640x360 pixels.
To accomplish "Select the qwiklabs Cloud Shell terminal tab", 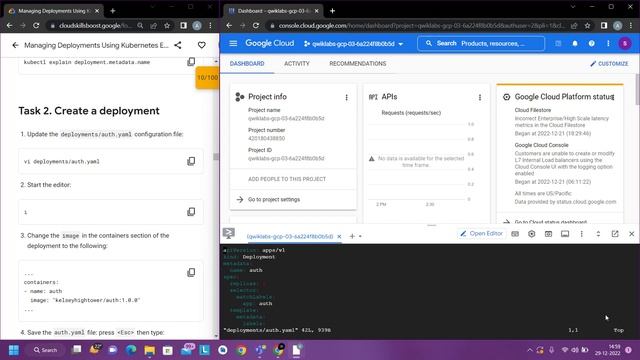I will (290, 236).
